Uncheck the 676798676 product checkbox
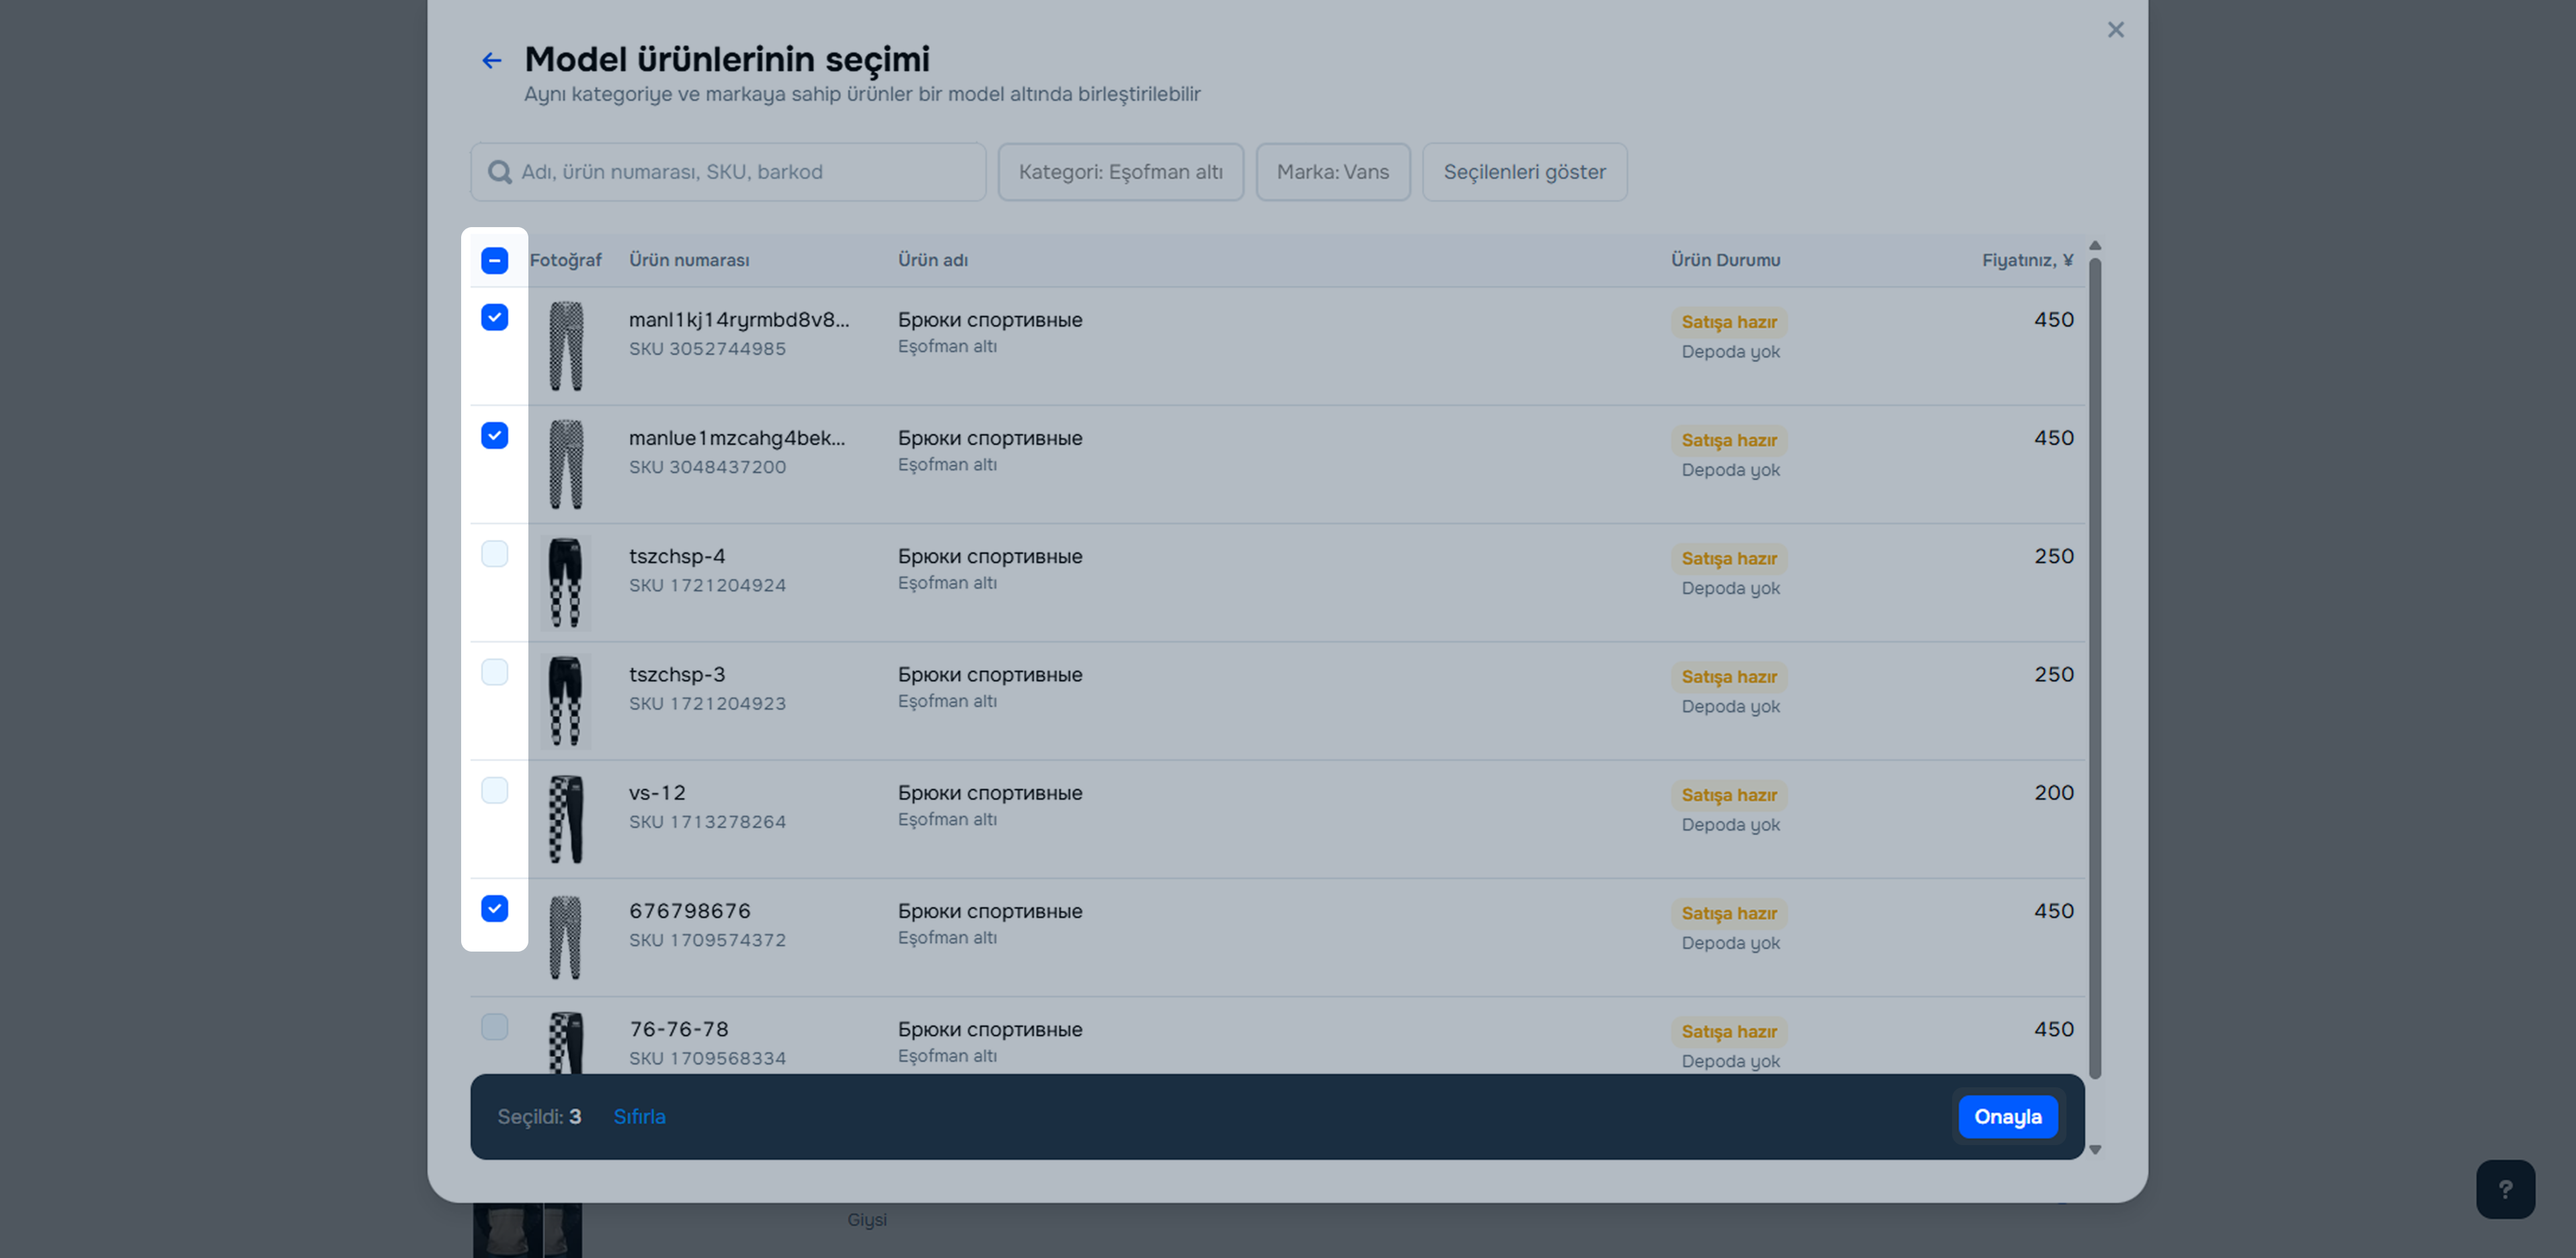Screen dimensions: 2576x1258 click(494, 908)
